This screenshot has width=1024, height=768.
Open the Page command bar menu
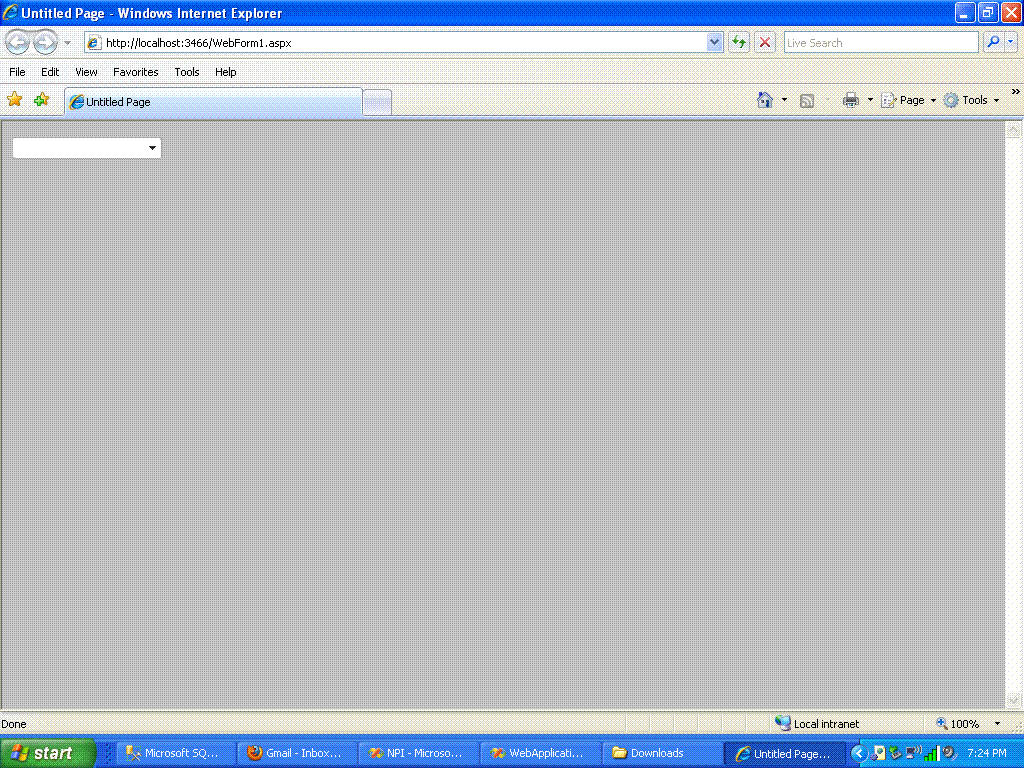point(908,100)
